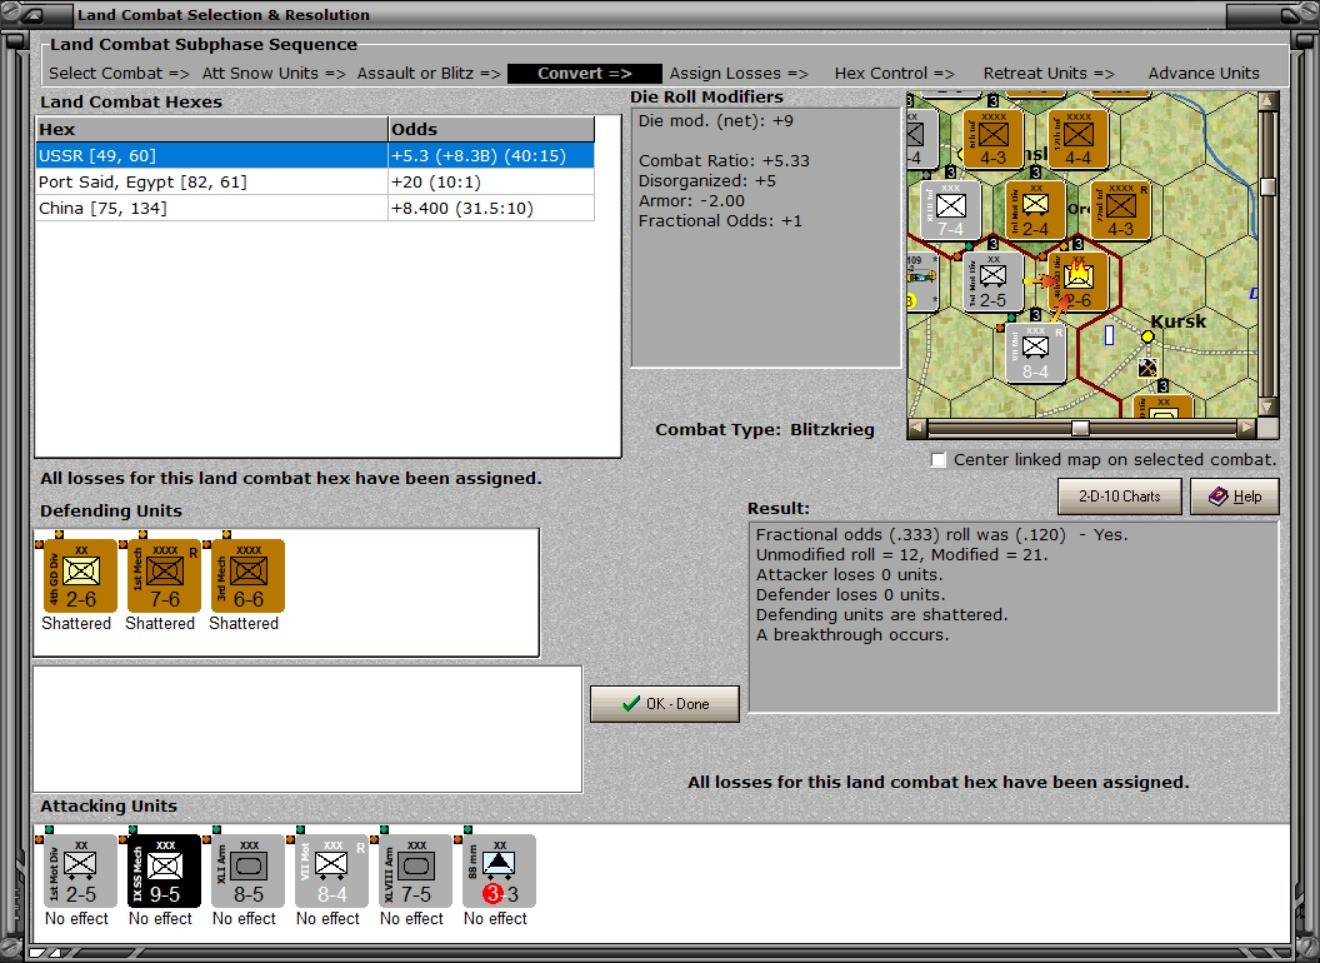Click the map scroll up arrow
Image resolution: width=1320 pixels, height=963 pixels.
1268,101
